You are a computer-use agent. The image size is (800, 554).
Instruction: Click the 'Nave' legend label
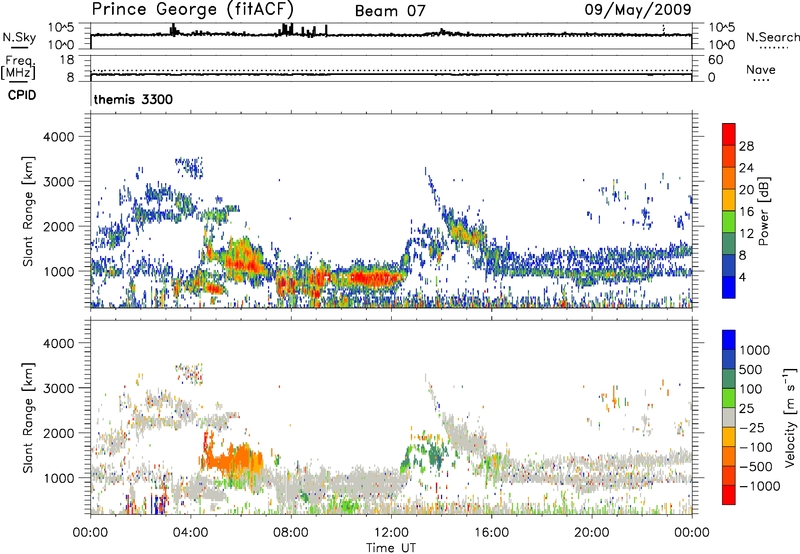click(x=760, y=69)
